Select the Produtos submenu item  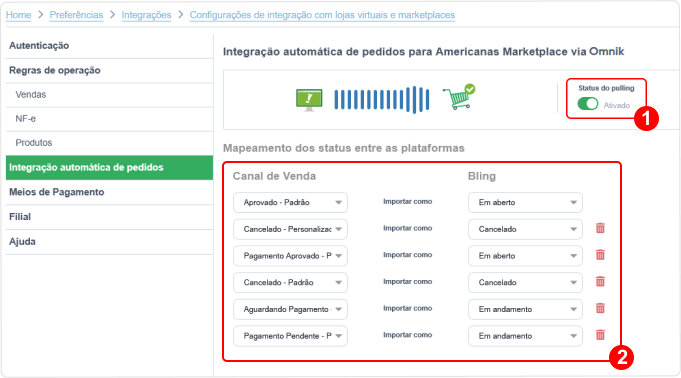[x=109, y=143]
